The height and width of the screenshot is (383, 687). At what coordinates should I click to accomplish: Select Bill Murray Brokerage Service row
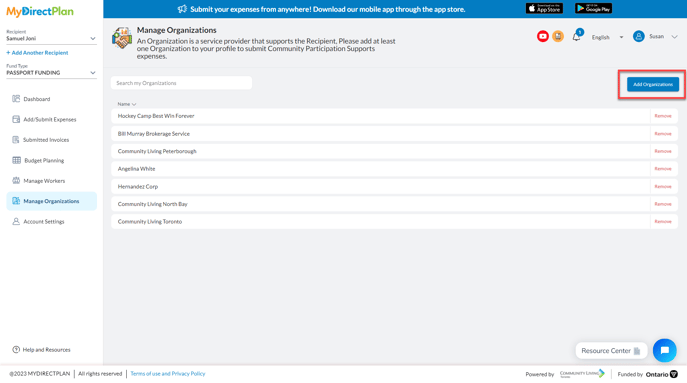coord(394,134)
